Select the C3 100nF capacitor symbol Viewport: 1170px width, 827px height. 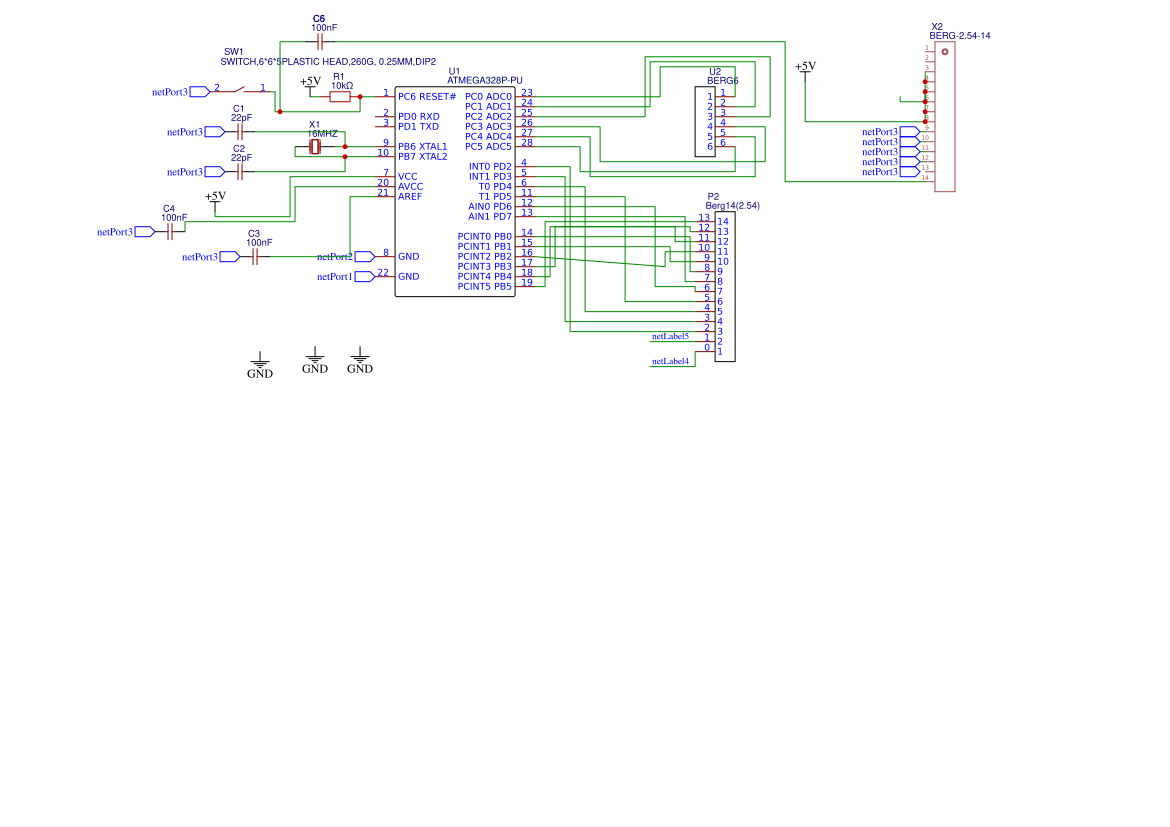tap(255, 257)
